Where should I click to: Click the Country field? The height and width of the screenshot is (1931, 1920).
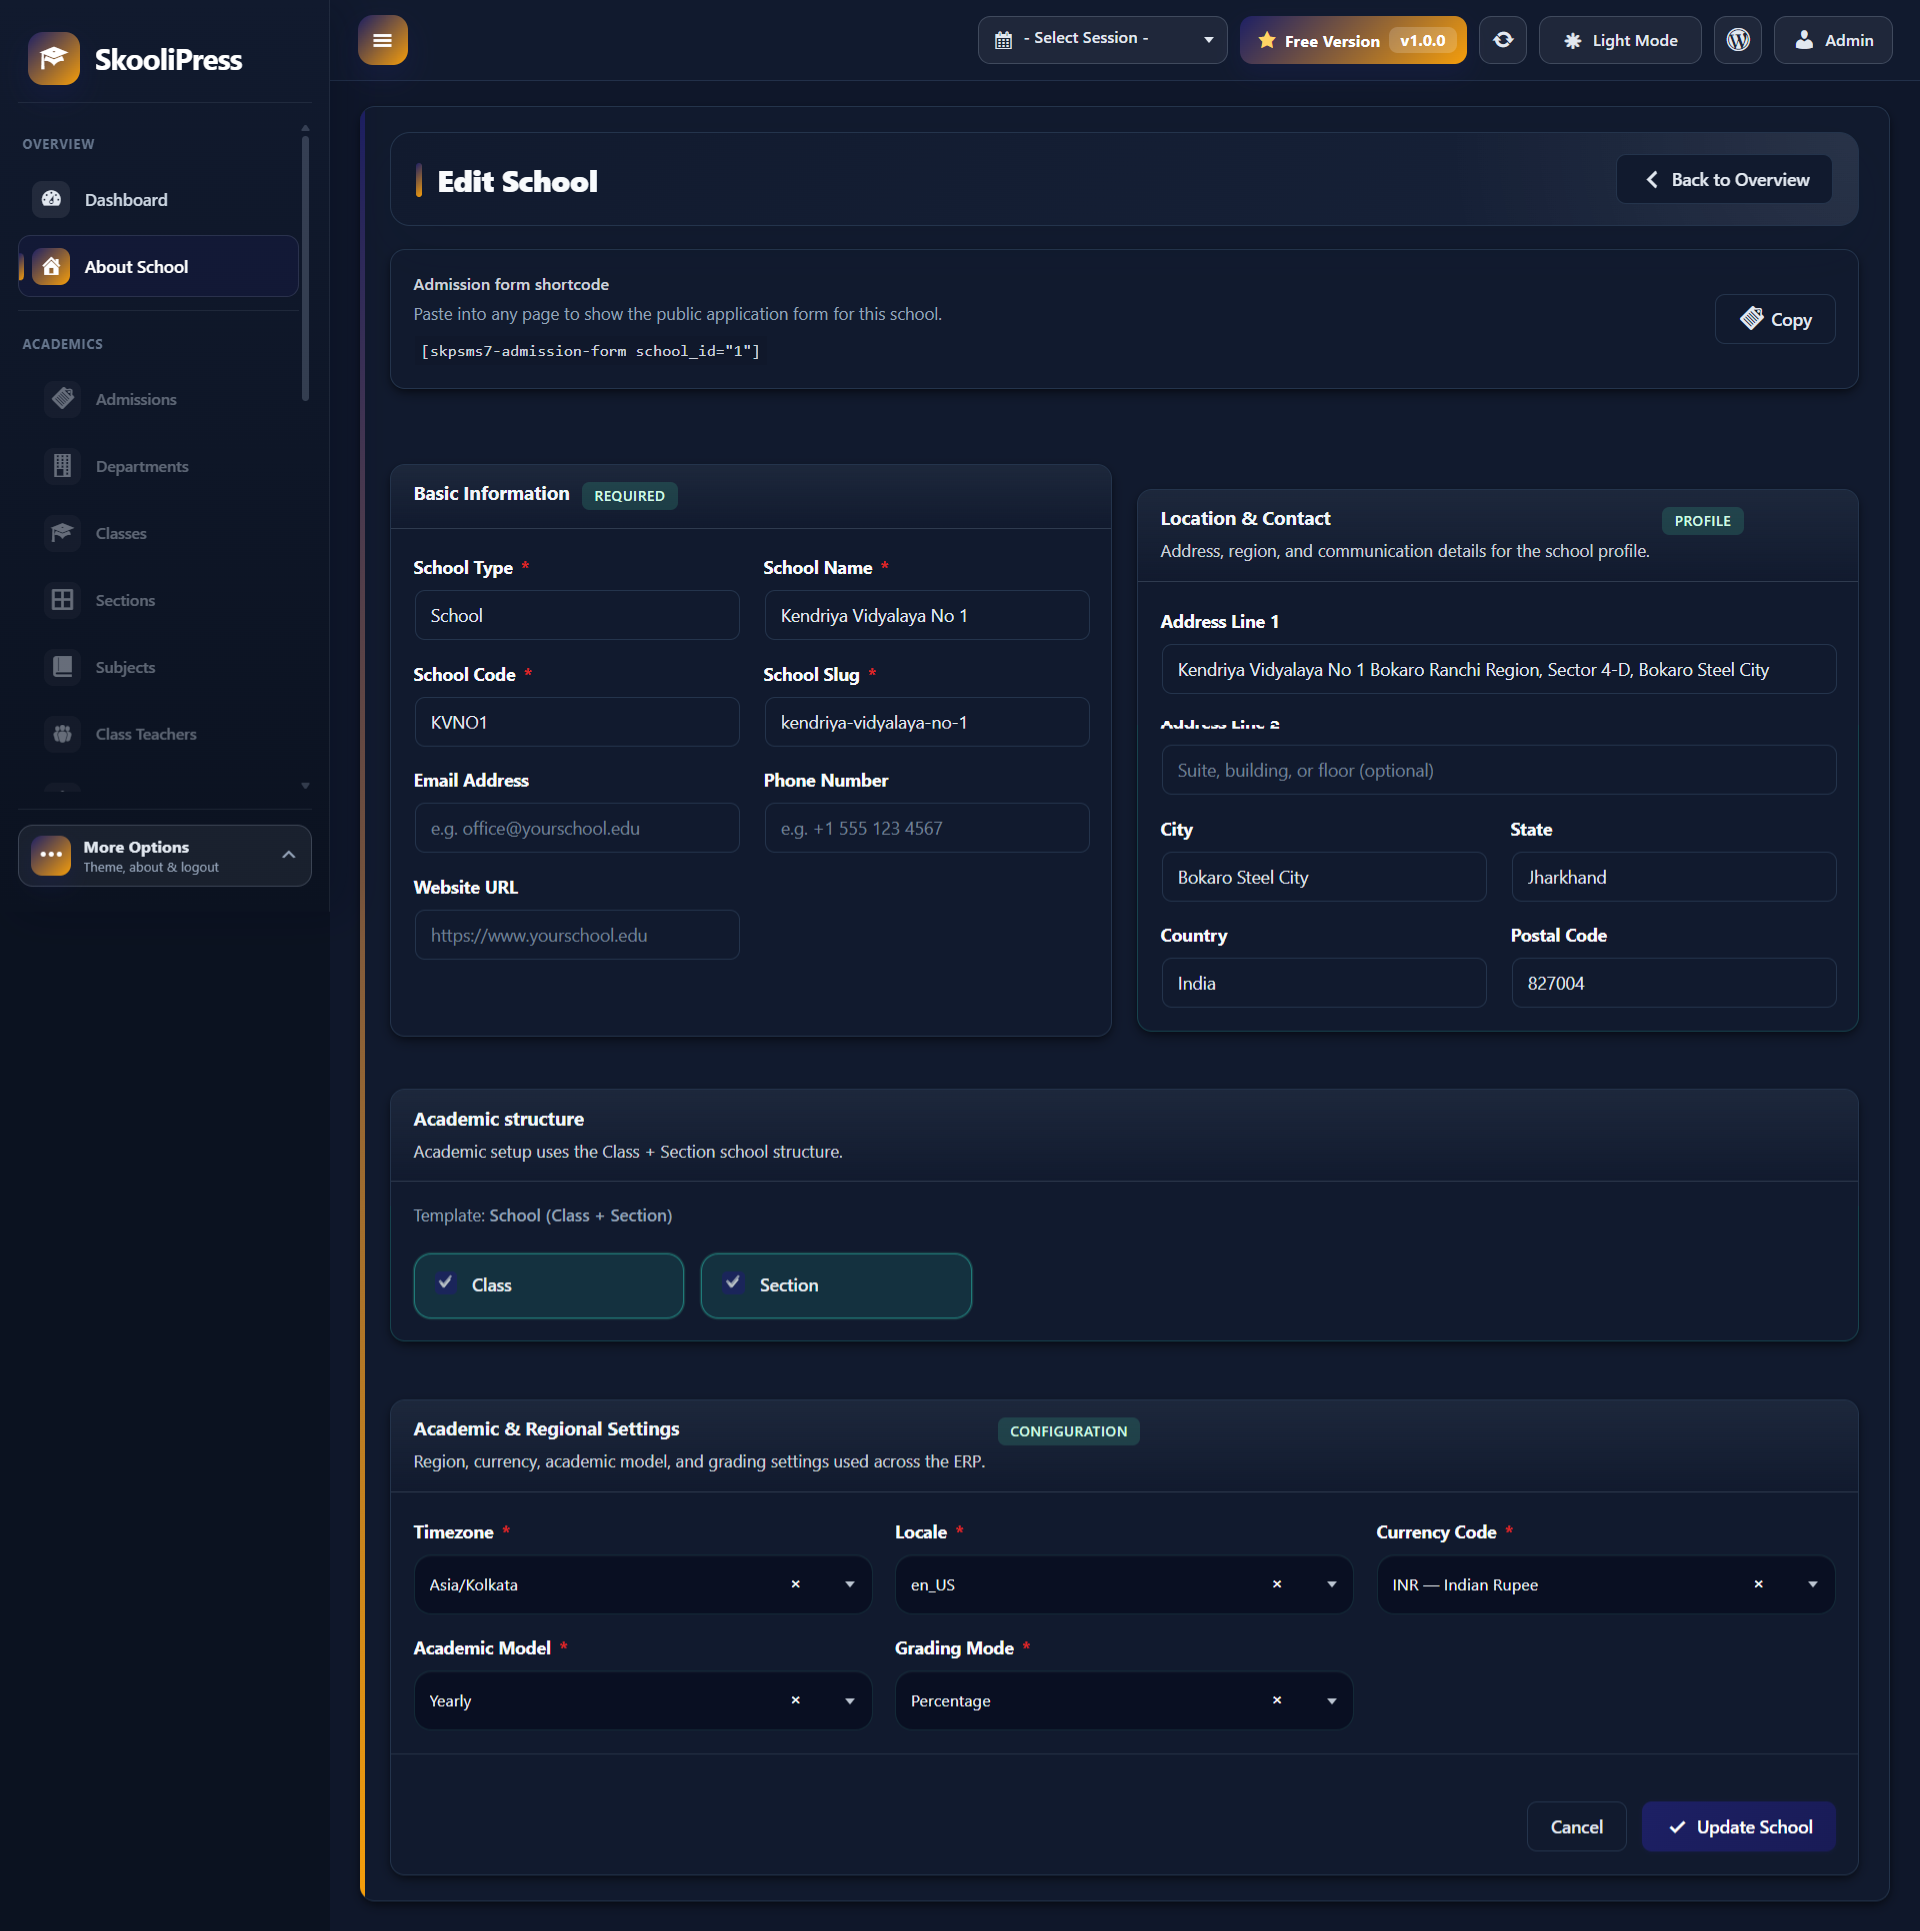coord(1324,983)
